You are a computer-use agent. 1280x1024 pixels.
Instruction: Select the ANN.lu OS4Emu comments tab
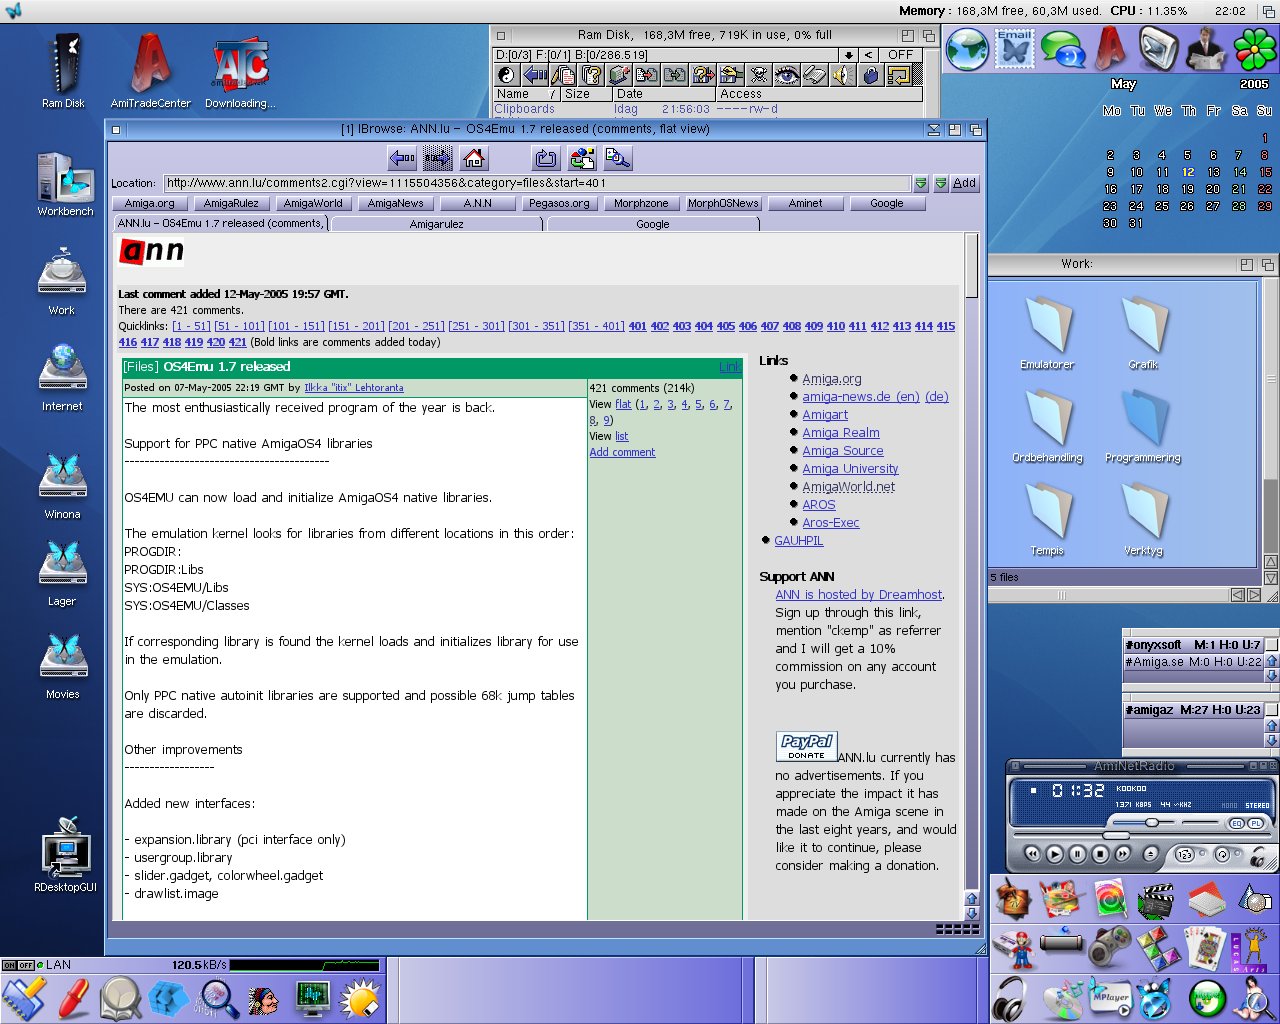[220, 223]
